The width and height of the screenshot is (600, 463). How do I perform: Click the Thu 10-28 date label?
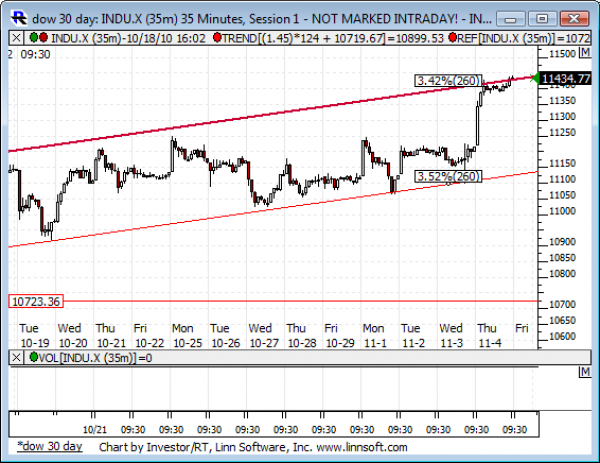pos(302,336)
